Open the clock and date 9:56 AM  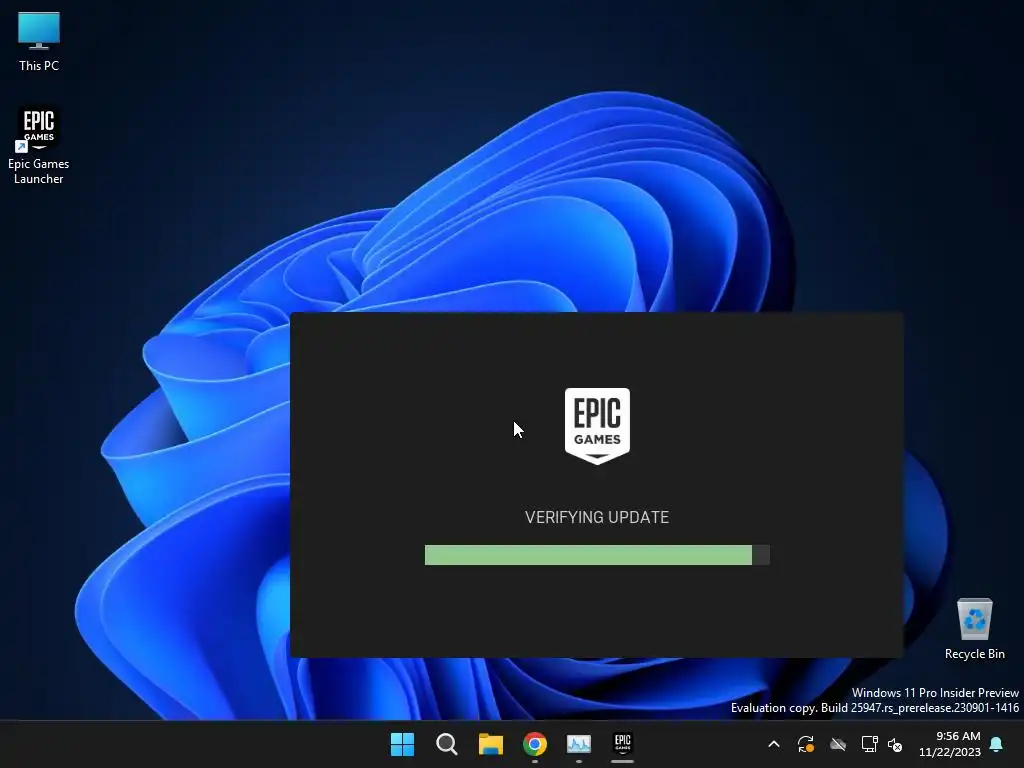[950, 744]
